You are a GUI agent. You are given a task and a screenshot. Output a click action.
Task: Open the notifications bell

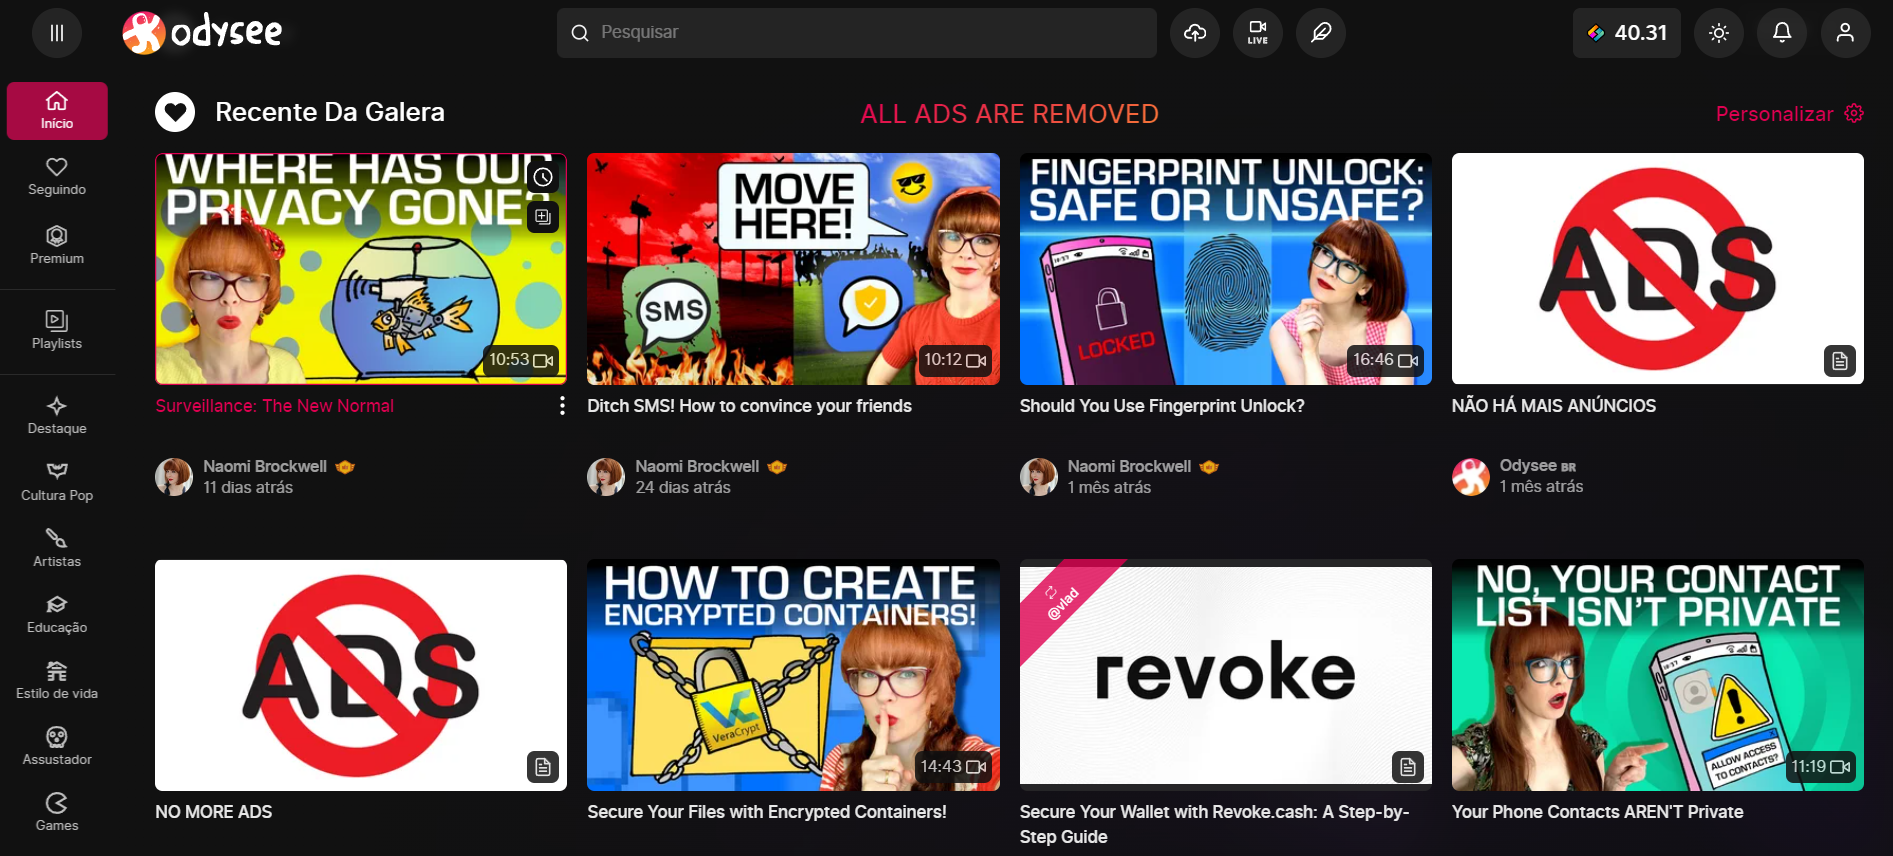pyautogui.click(x=1781, y=33)
